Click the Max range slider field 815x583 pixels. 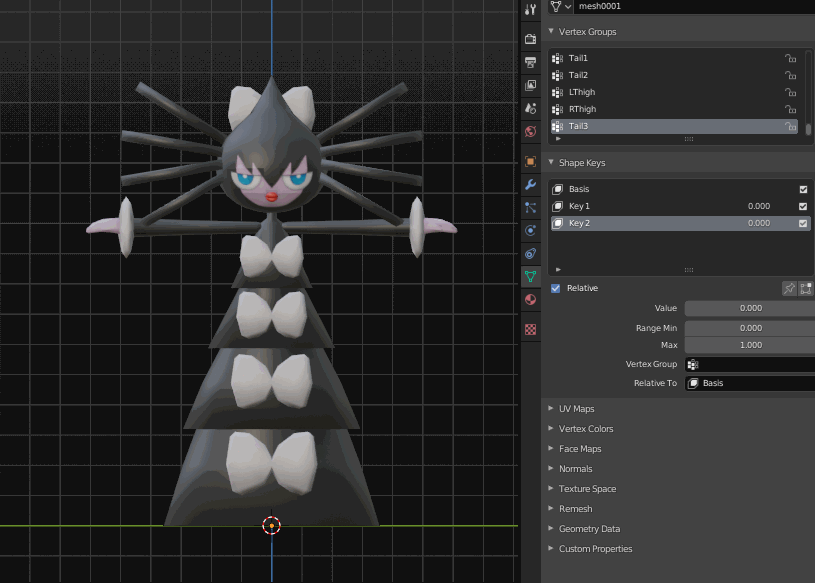(x=750, y=345)
